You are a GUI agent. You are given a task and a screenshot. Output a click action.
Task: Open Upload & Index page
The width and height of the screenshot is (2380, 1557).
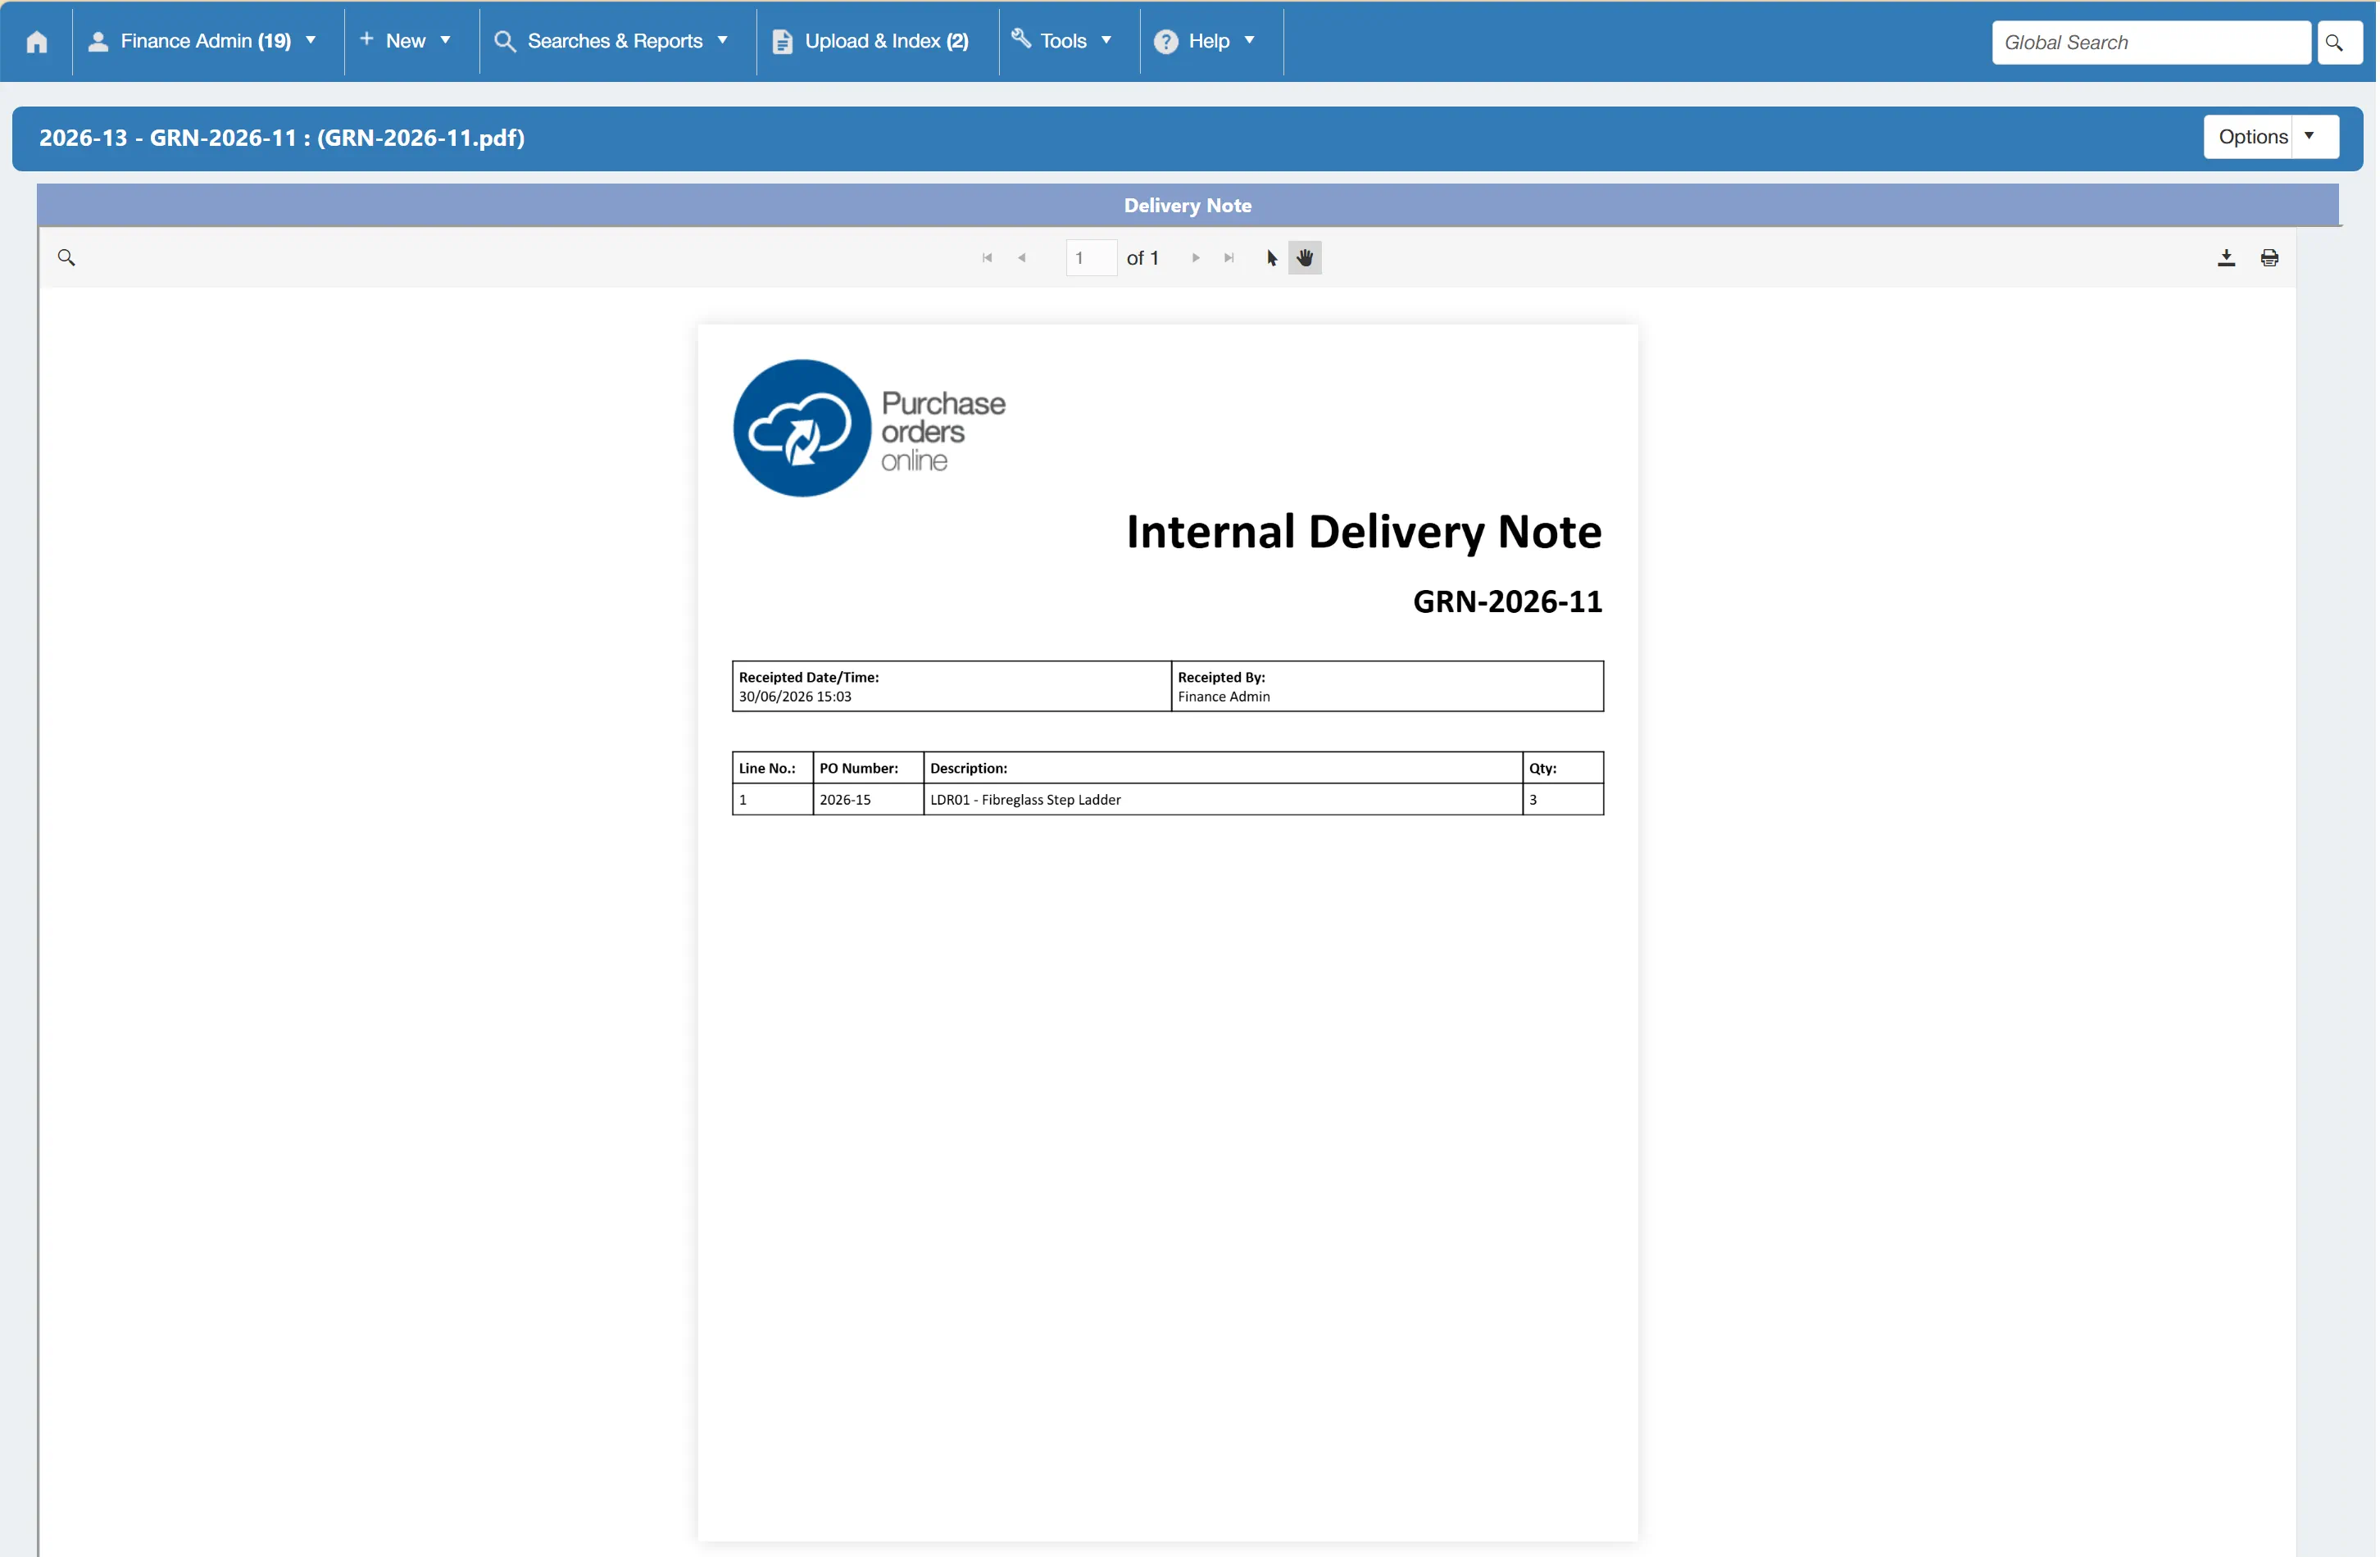(872, 41)
